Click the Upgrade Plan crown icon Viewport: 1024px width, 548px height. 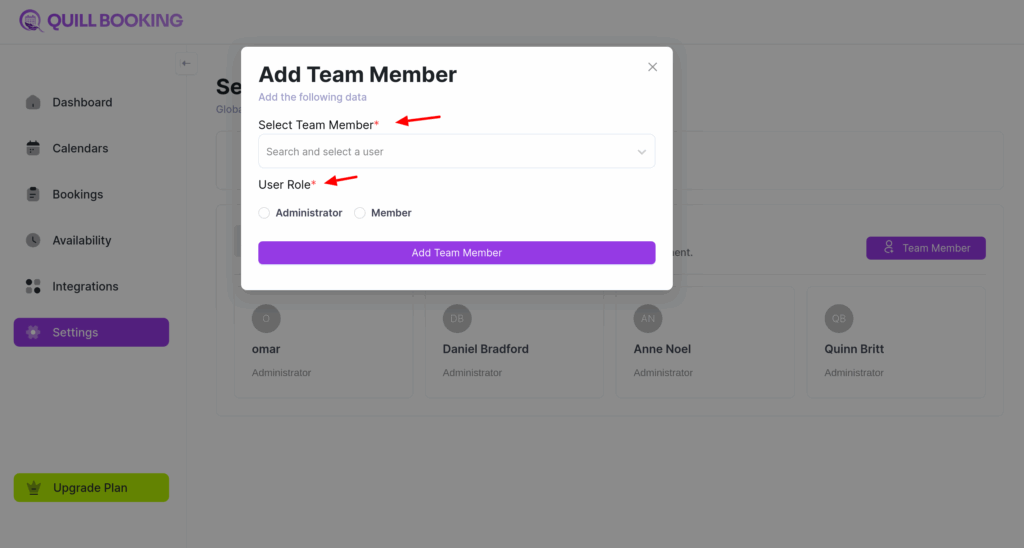(35, 488)
